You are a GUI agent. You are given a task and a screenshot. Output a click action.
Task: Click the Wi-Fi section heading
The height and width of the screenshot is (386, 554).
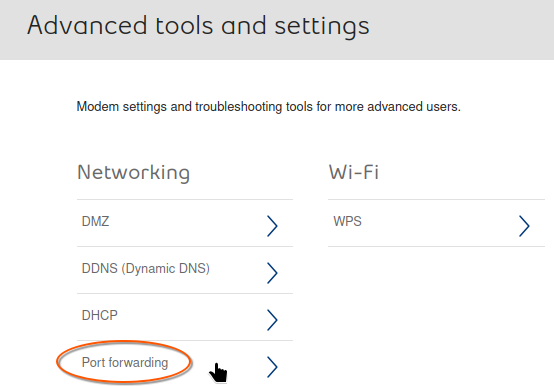pyautogui.click(x=354, y=172)
